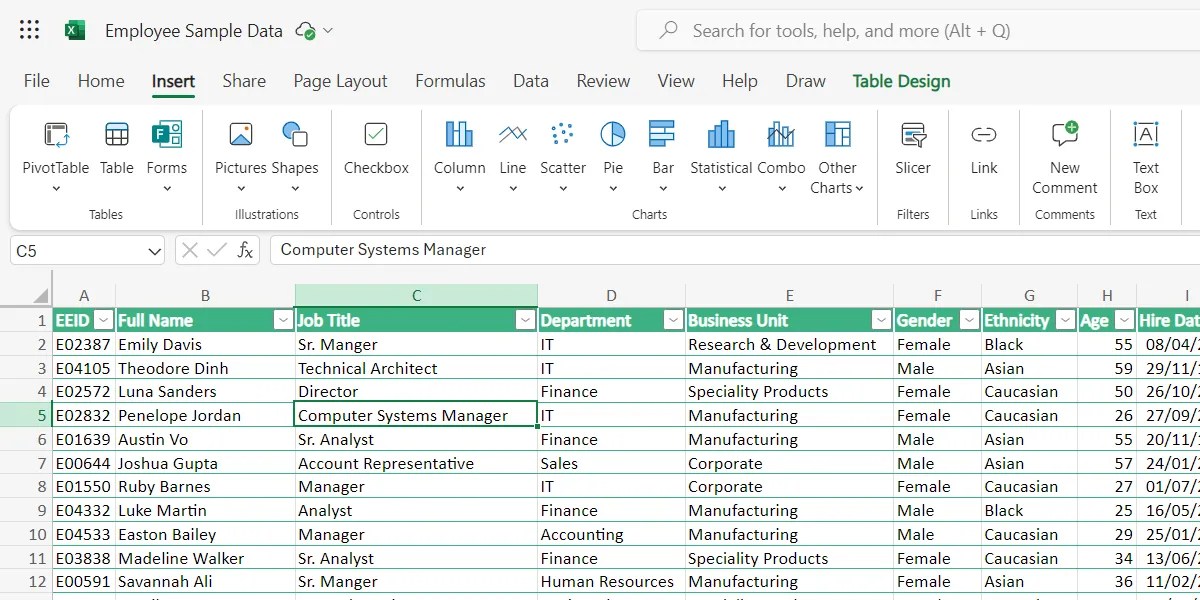Insert a Pie chart

(613, 145)
